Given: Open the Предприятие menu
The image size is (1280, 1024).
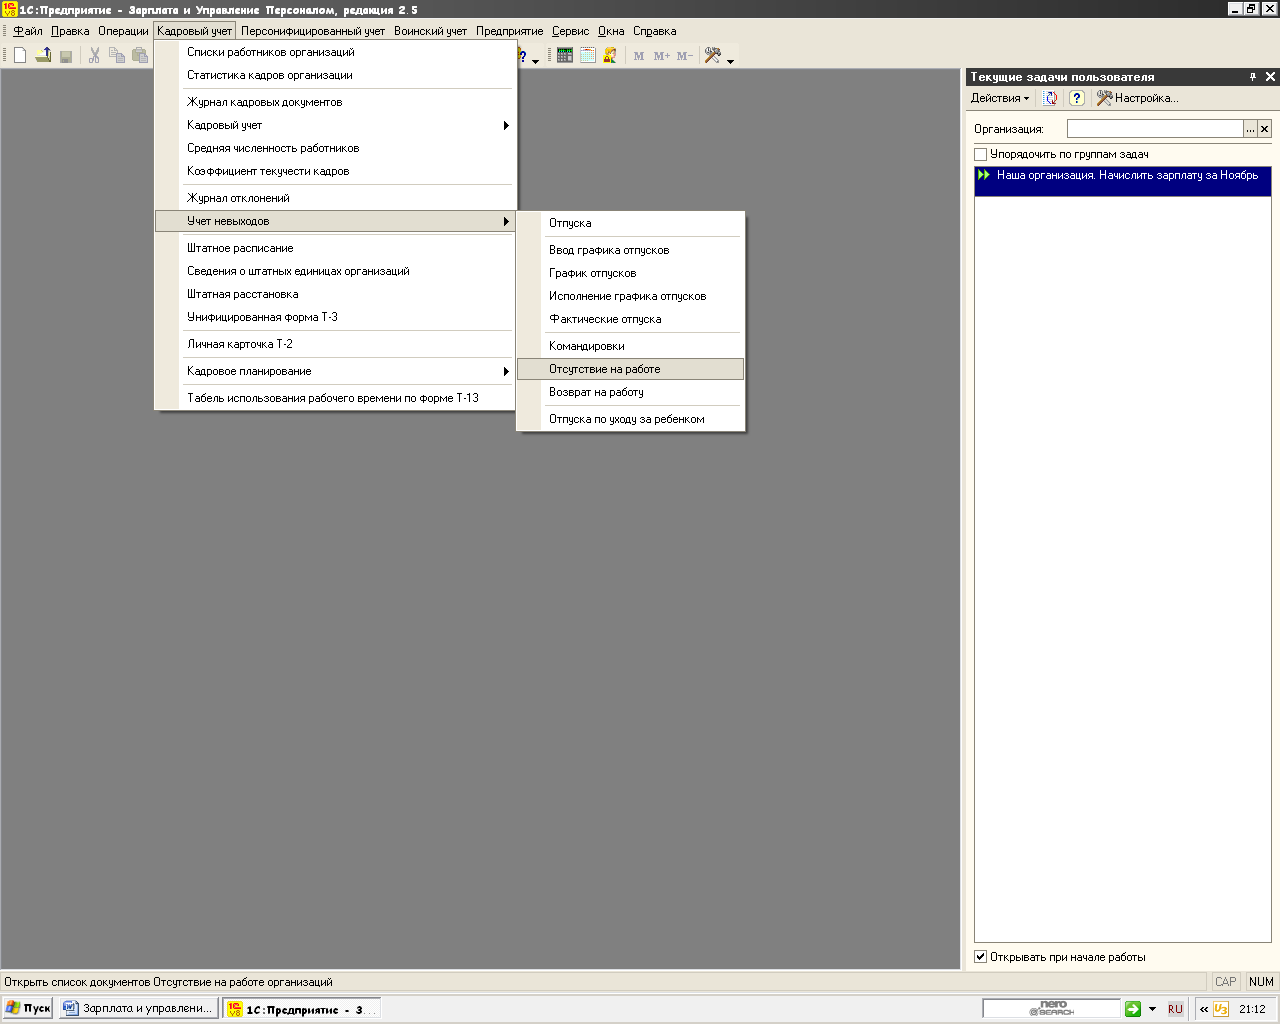Looking at the screenshot, I should (x=509, y=31).
